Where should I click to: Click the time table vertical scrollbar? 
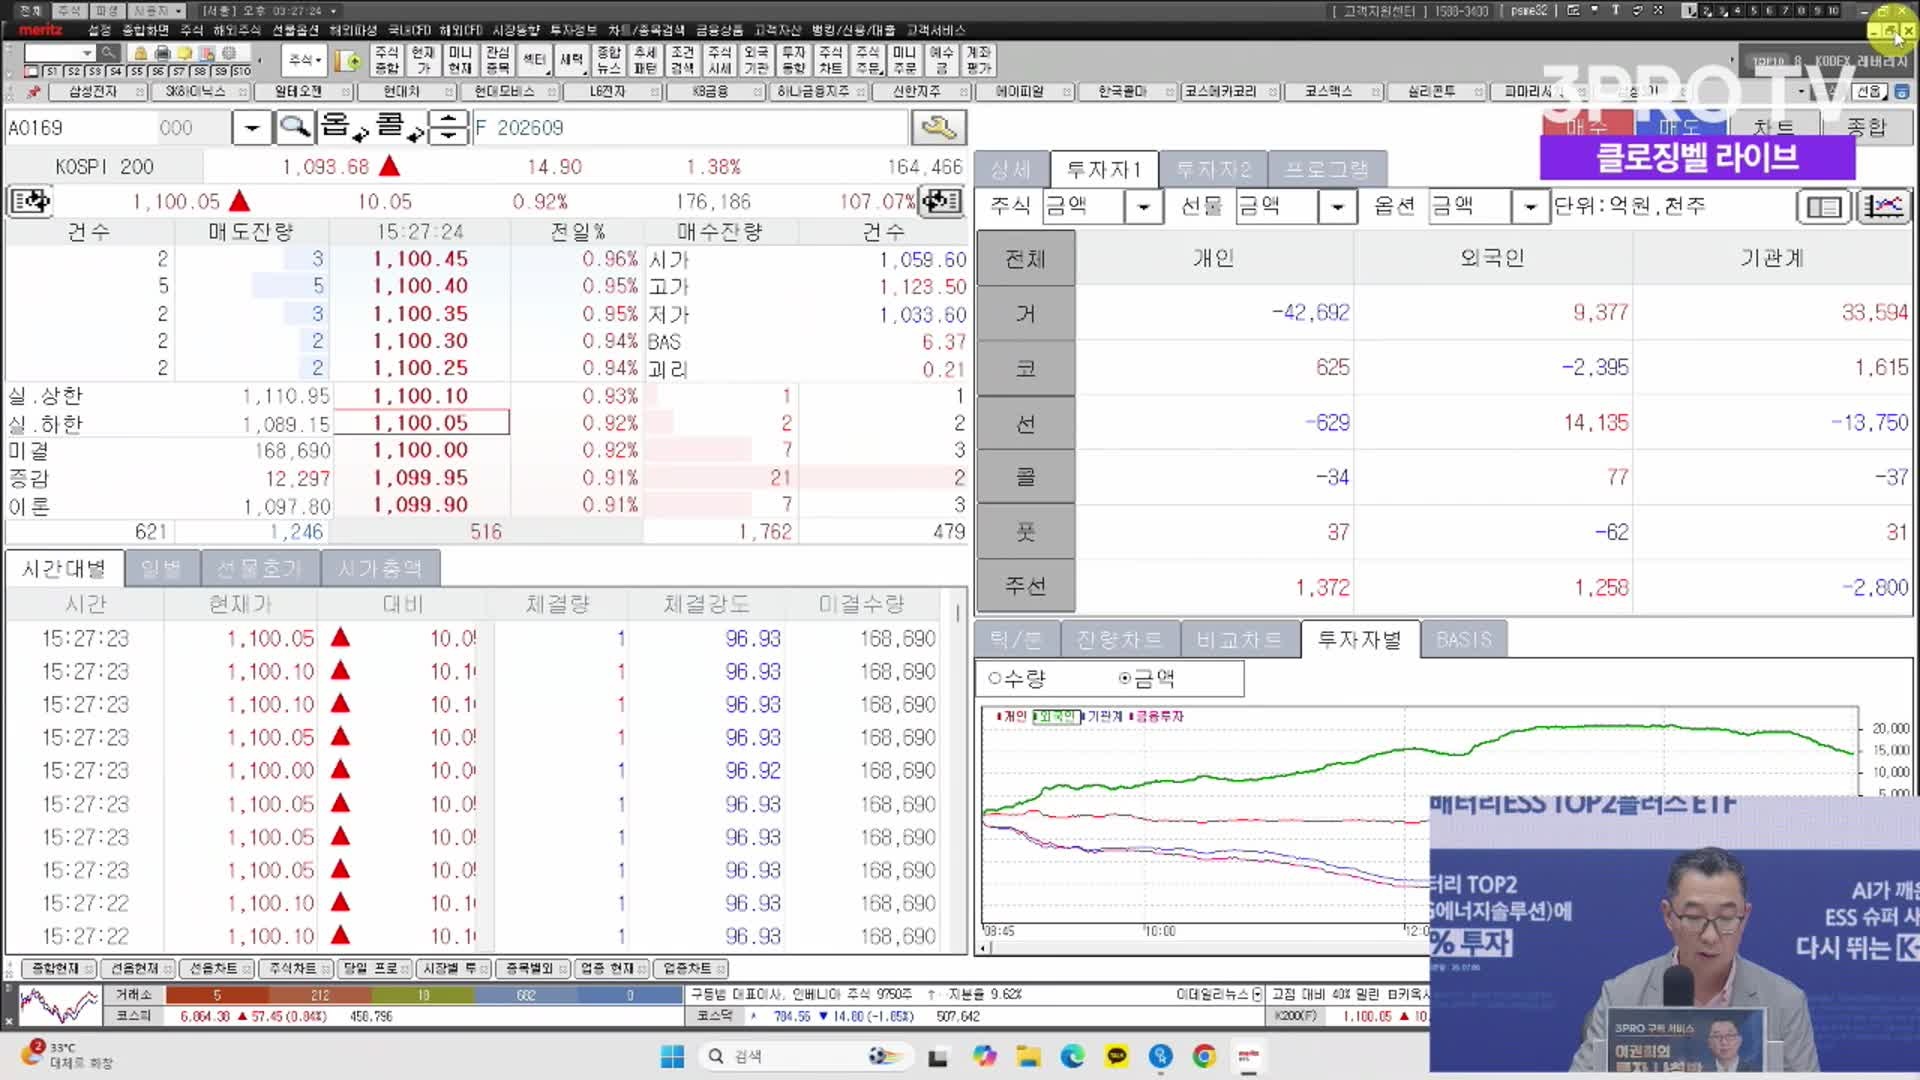(x=957, y=770)
